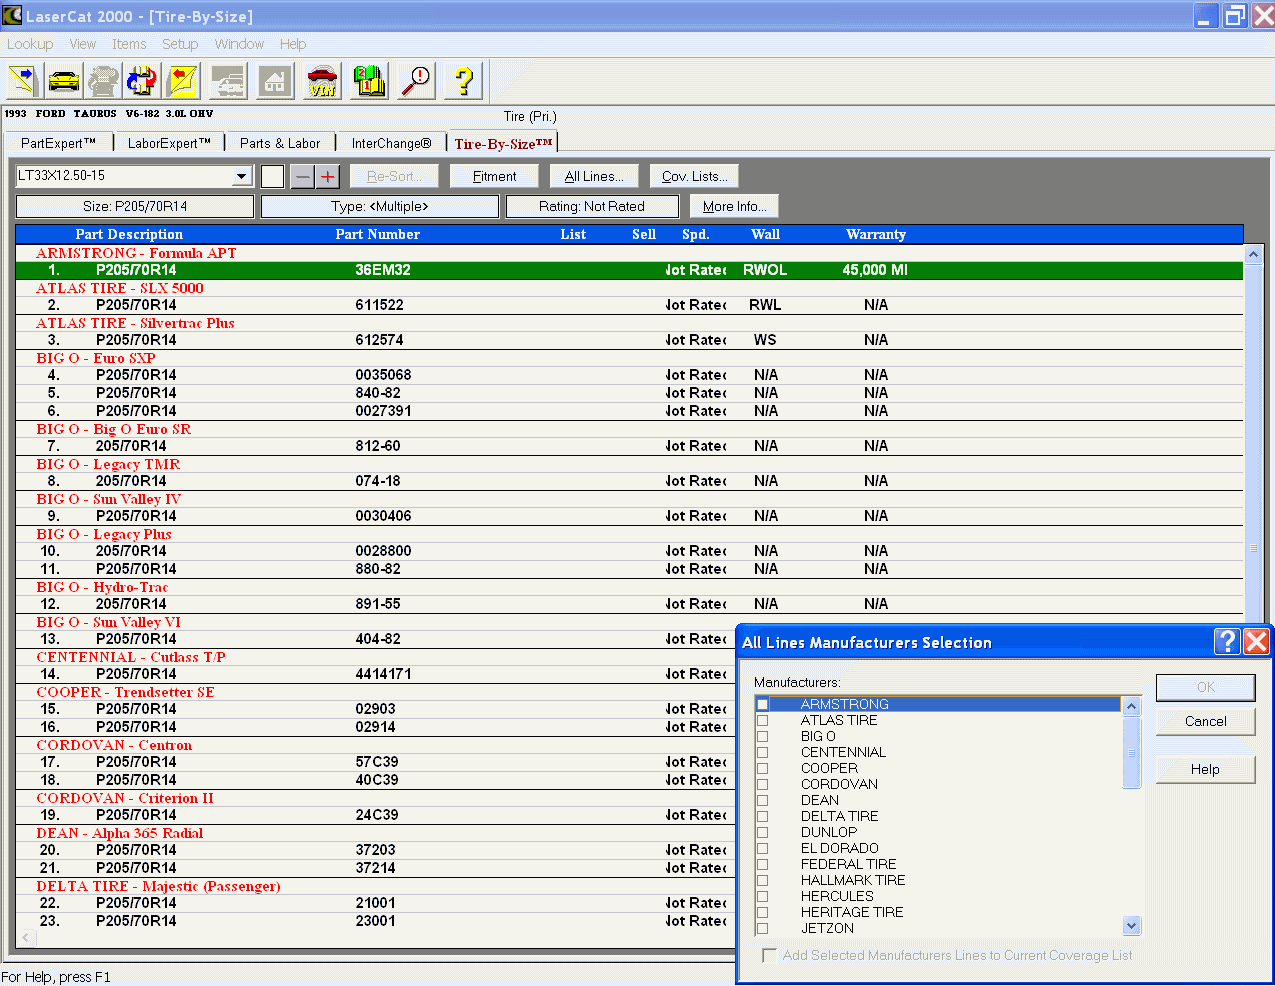Switch to the PartExpert tab
Image resolution: width=1275 pixels, height=986 pixels.
59,143
